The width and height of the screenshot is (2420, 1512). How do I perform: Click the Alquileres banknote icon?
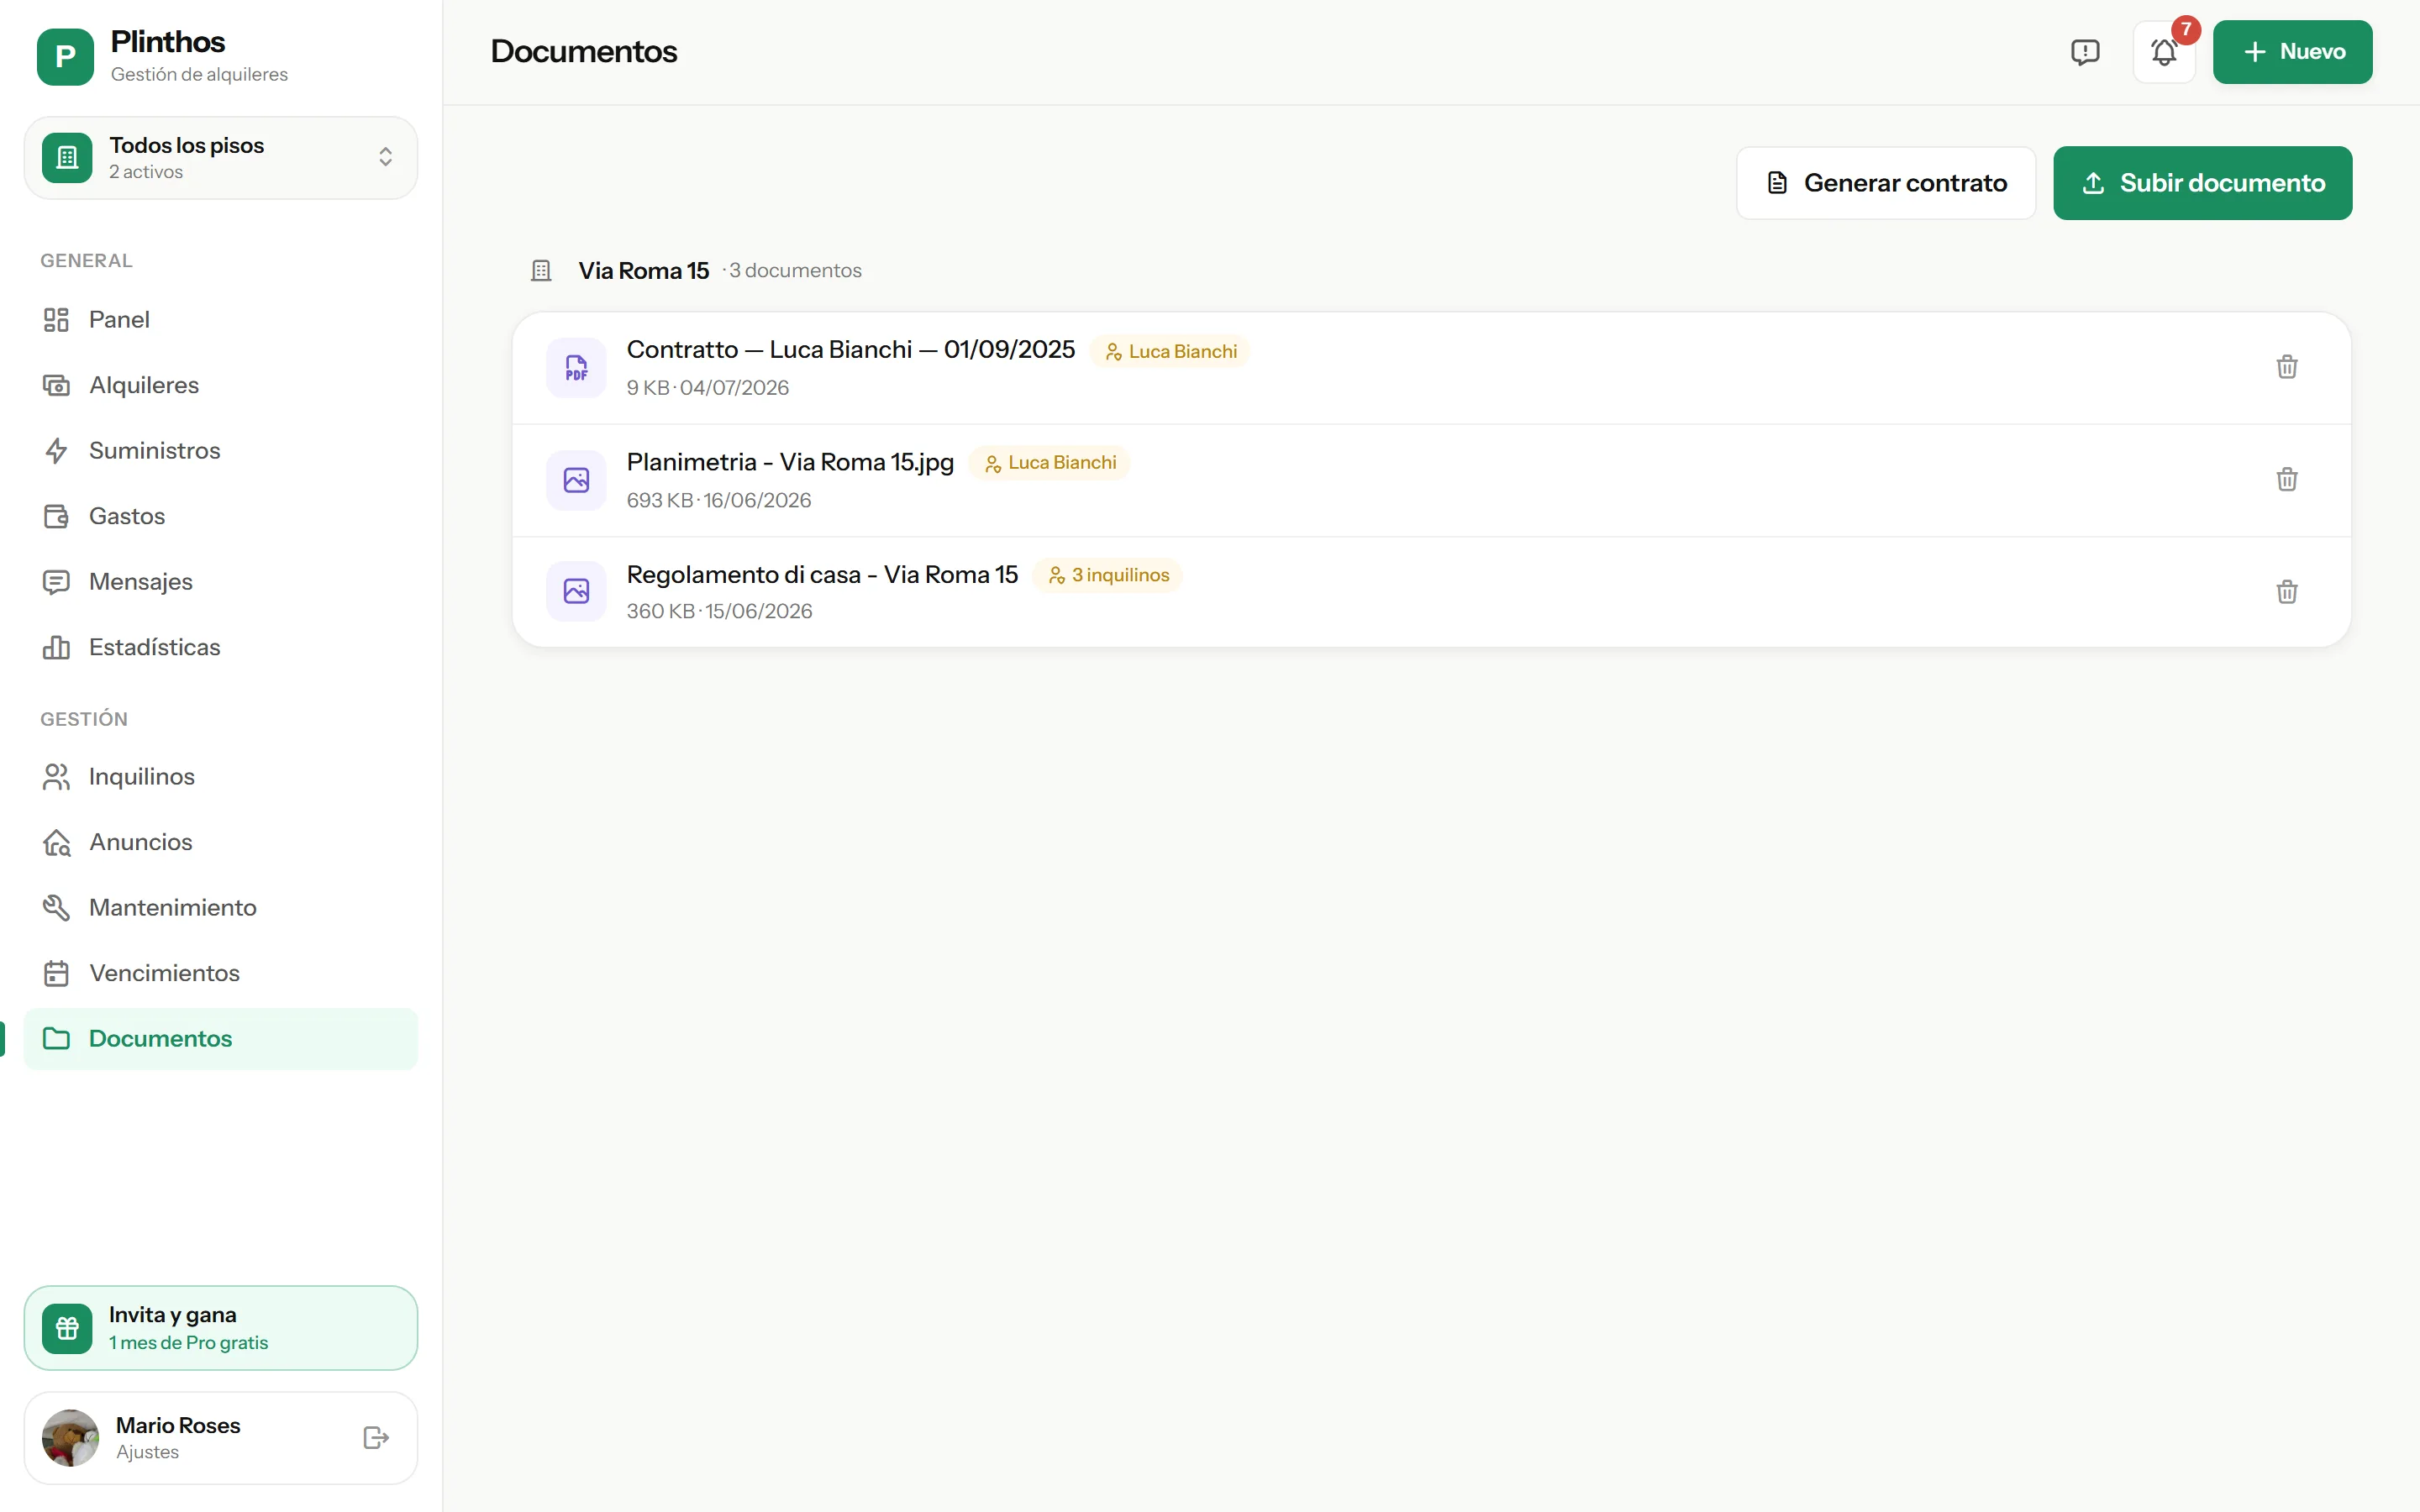click(x=56, y=385)
